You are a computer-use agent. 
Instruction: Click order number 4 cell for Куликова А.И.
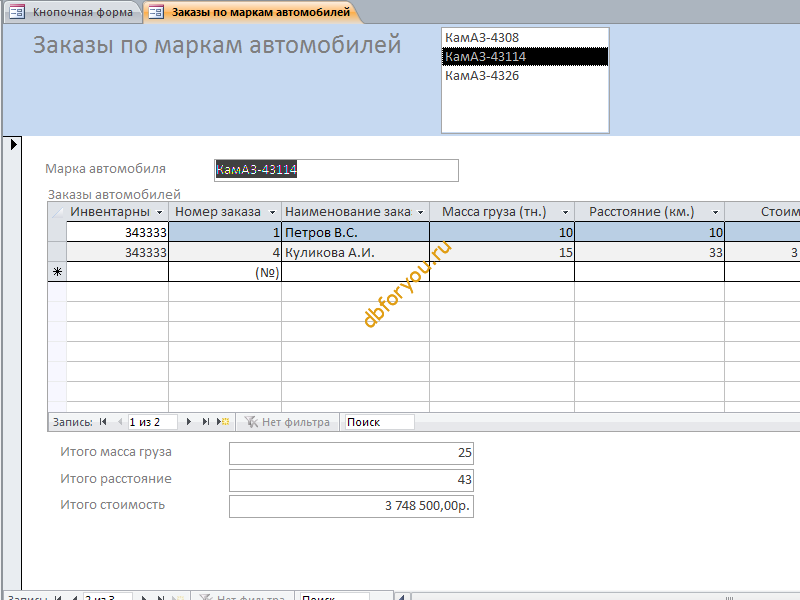click(225, 252)
